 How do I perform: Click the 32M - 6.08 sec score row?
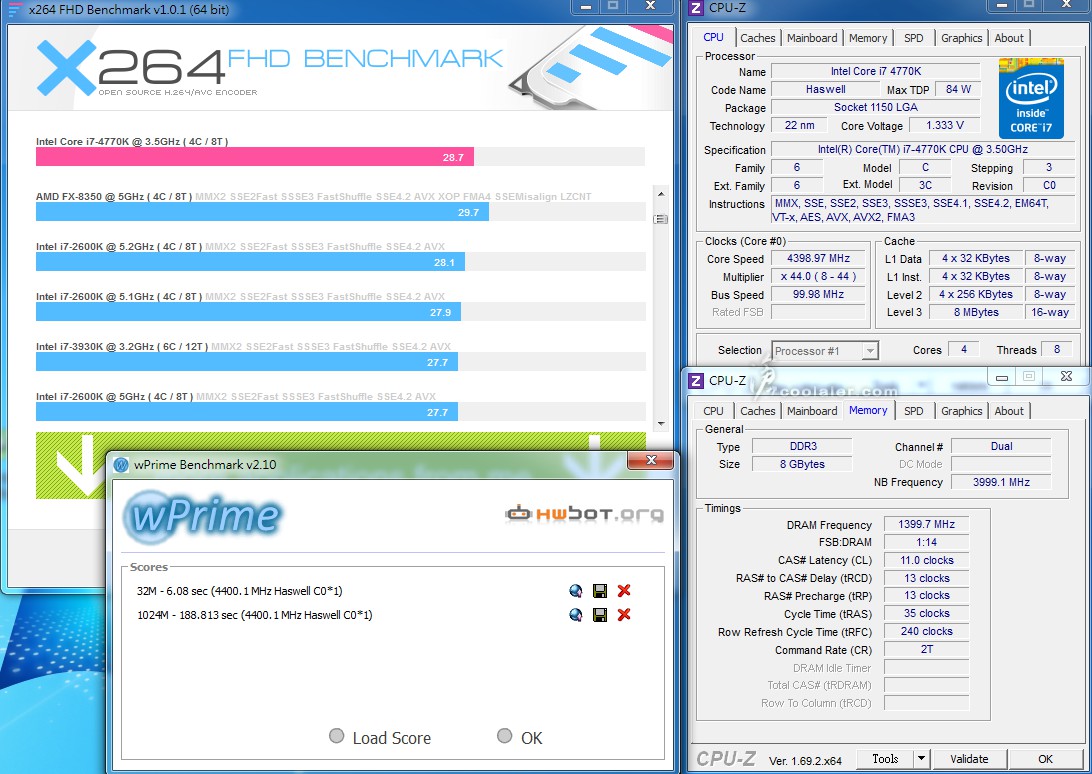240,591
